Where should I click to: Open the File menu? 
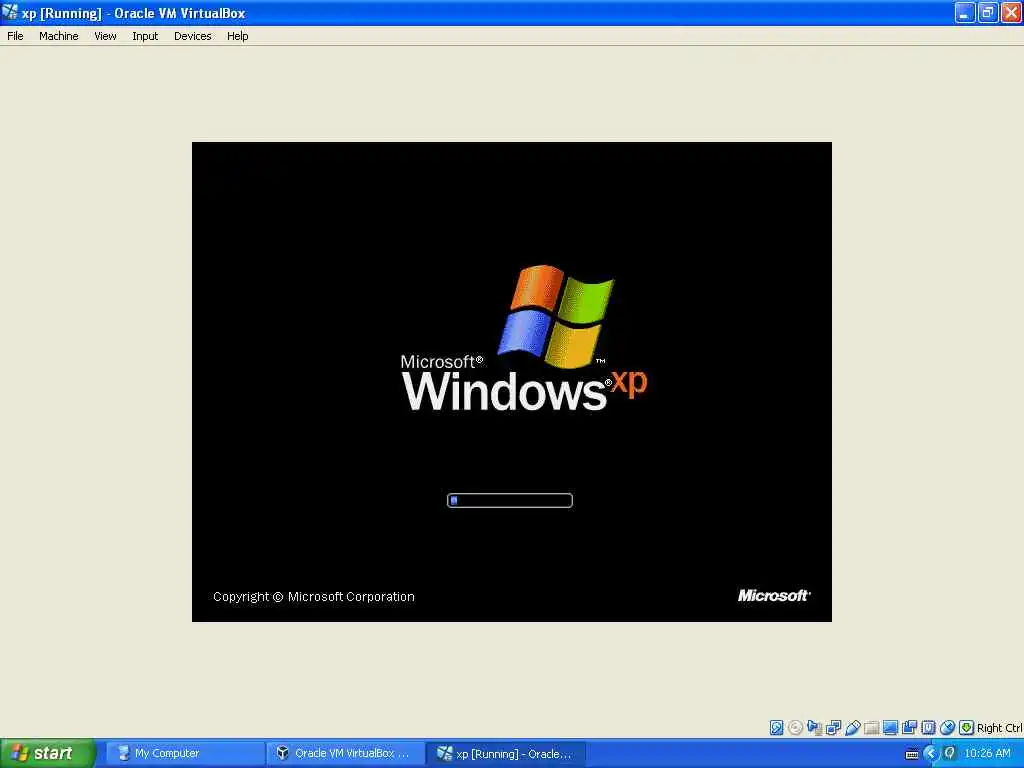(15, 36)
